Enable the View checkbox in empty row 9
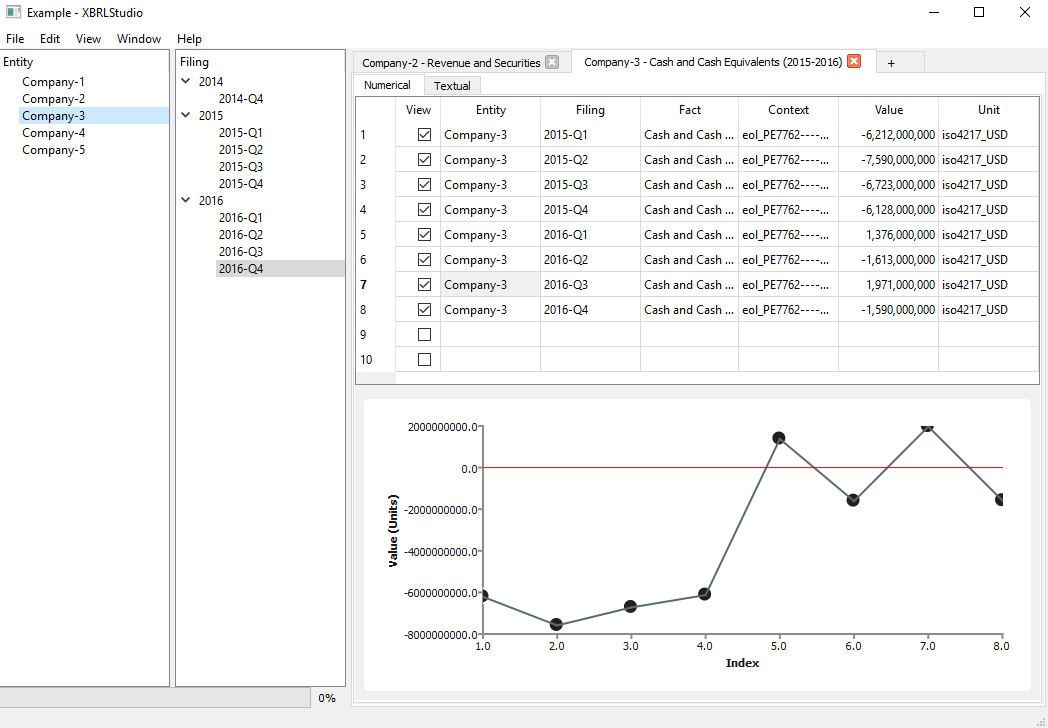1048x728 pixels. [424, 334]
